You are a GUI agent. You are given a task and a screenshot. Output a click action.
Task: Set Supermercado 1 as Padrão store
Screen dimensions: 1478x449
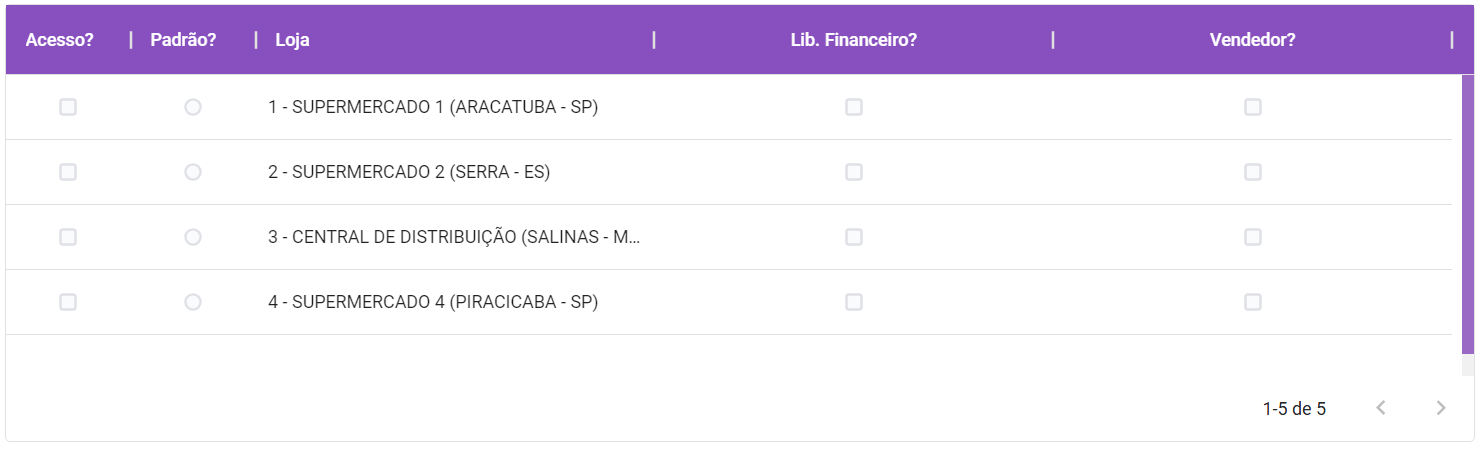[x=193, y=107]
